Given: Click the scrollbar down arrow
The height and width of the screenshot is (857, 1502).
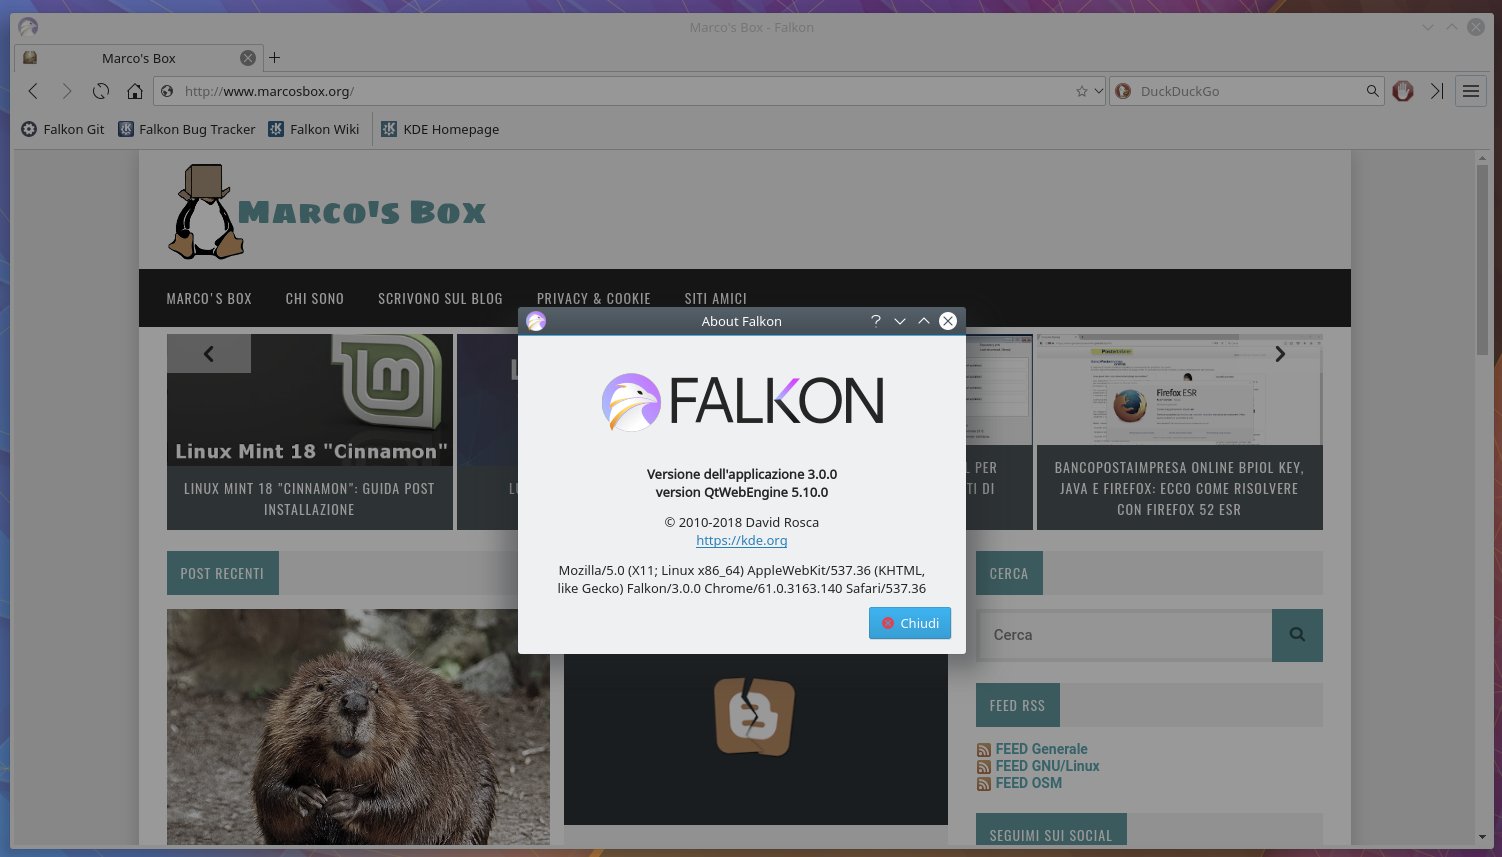Looking at the screenshot, I should click(x=1483, y=838).
